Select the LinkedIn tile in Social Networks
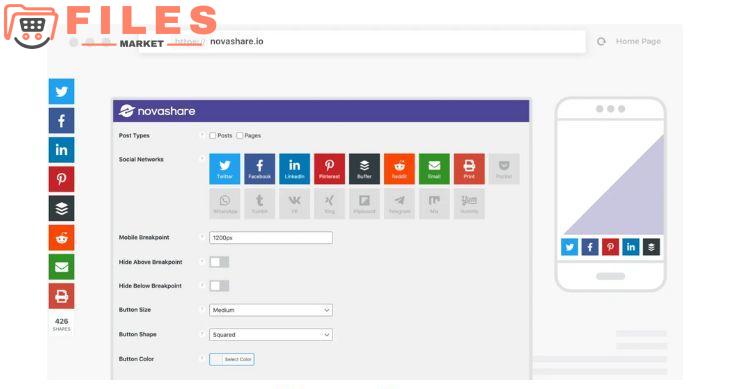 (295, 169)
